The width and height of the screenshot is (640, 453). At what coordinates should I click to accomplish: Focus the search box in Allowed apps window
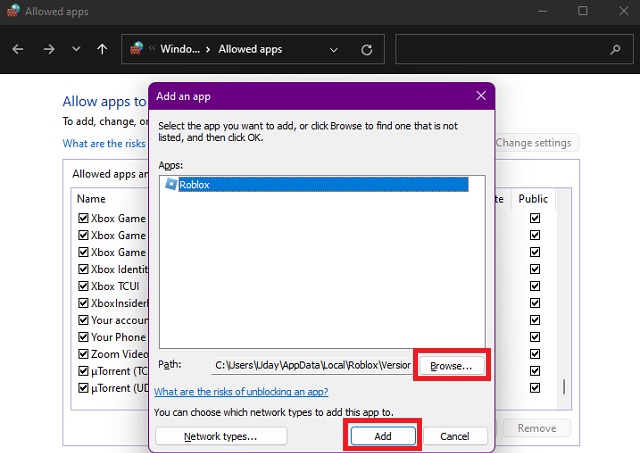(514, 49)
